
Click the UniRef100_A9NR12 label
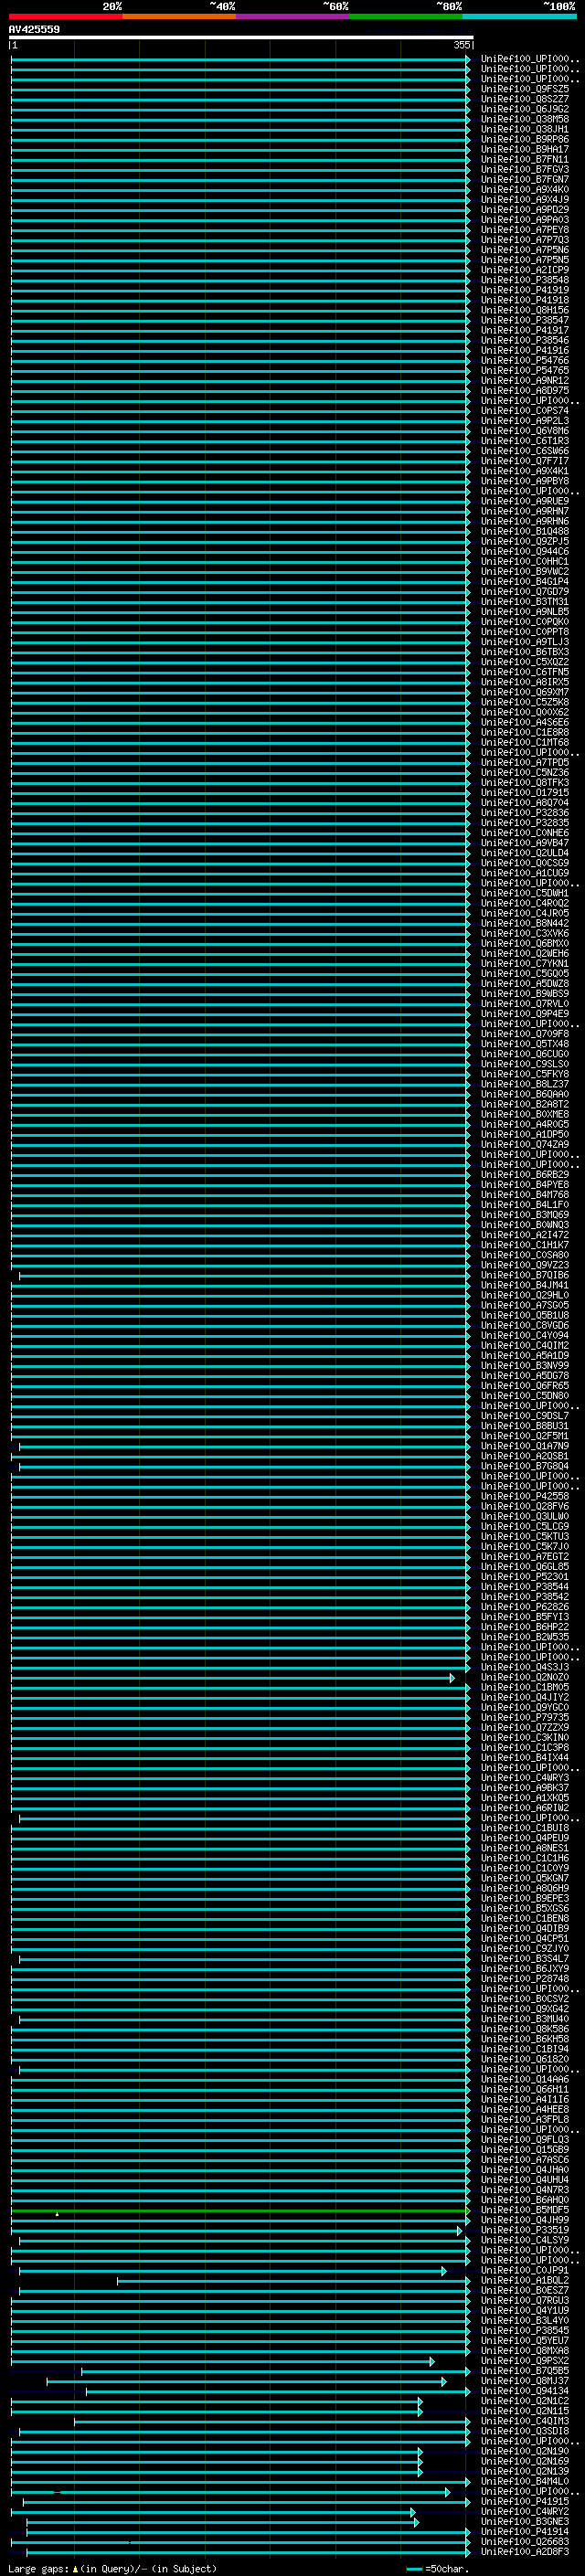click(x=525, y=380)
